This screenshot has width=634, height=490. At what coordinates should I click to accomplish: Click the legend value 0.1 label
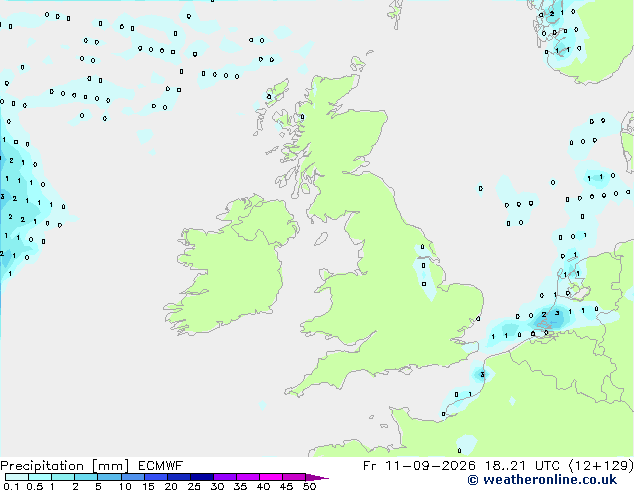pos(11,486)
